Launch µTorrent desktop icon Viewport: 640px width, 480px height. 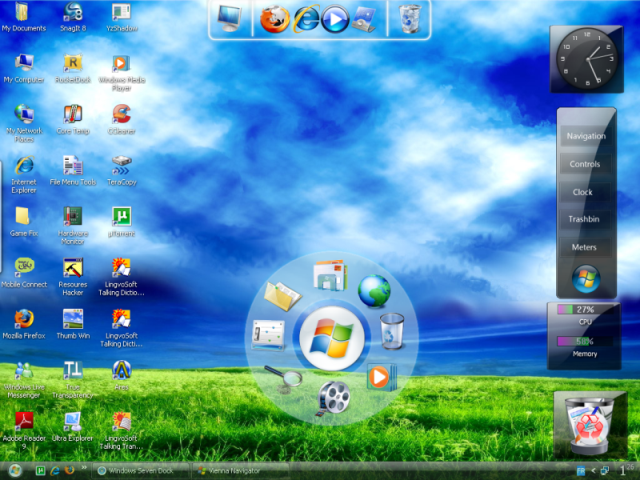click(x=122, y=222)
